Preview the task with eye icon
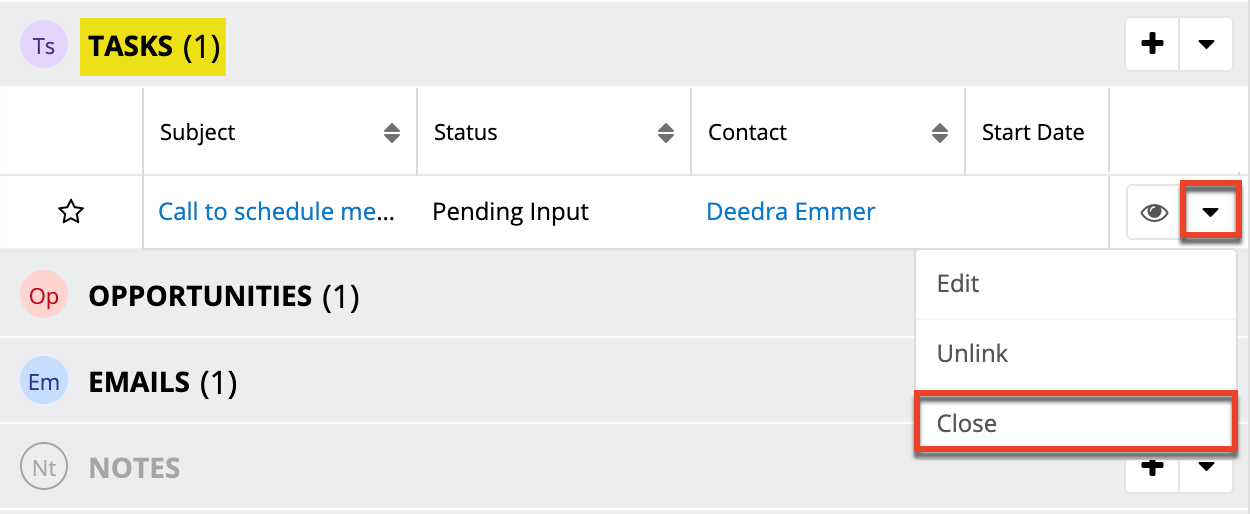Viewport: 1250px width, 514px height. (1154, 212)
